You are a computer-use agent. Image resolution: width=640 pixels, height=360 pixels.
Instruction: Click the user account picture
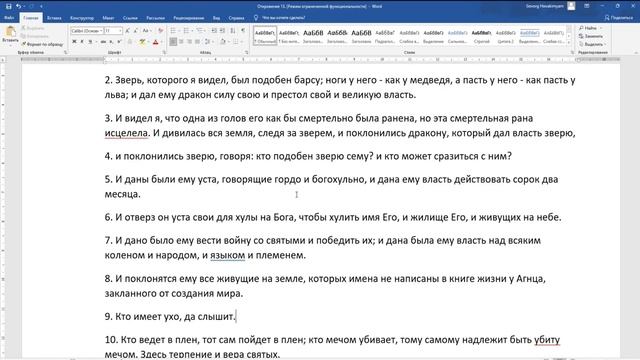pos(571,6)
